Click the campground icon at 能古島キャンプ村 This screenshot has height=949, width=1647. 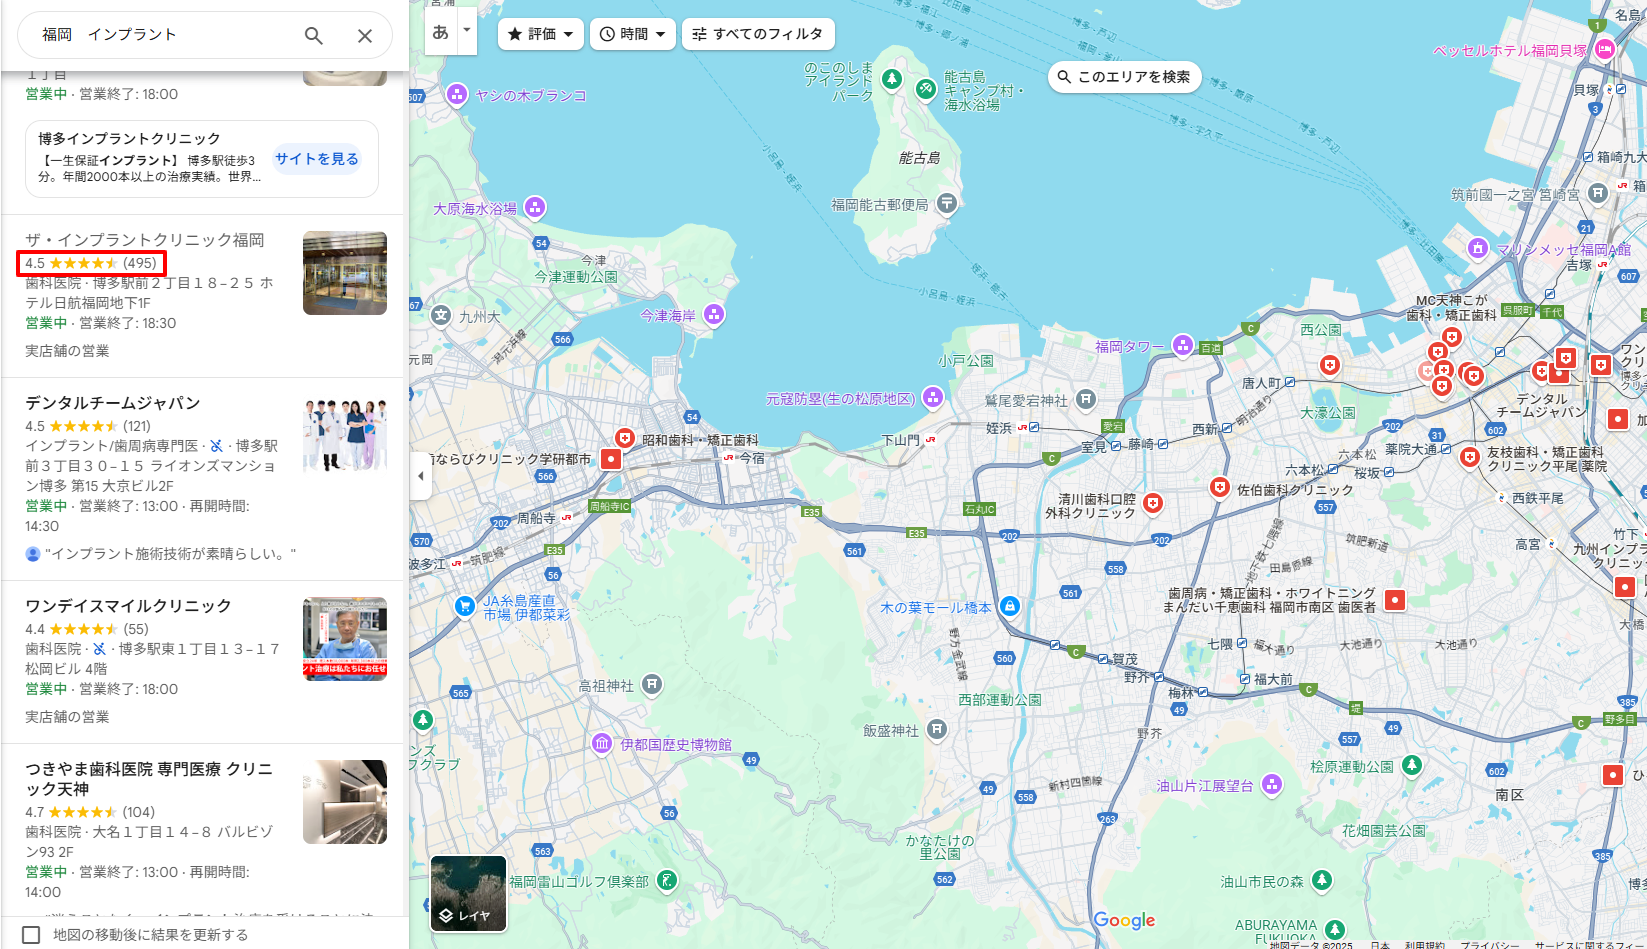(925, 89)
